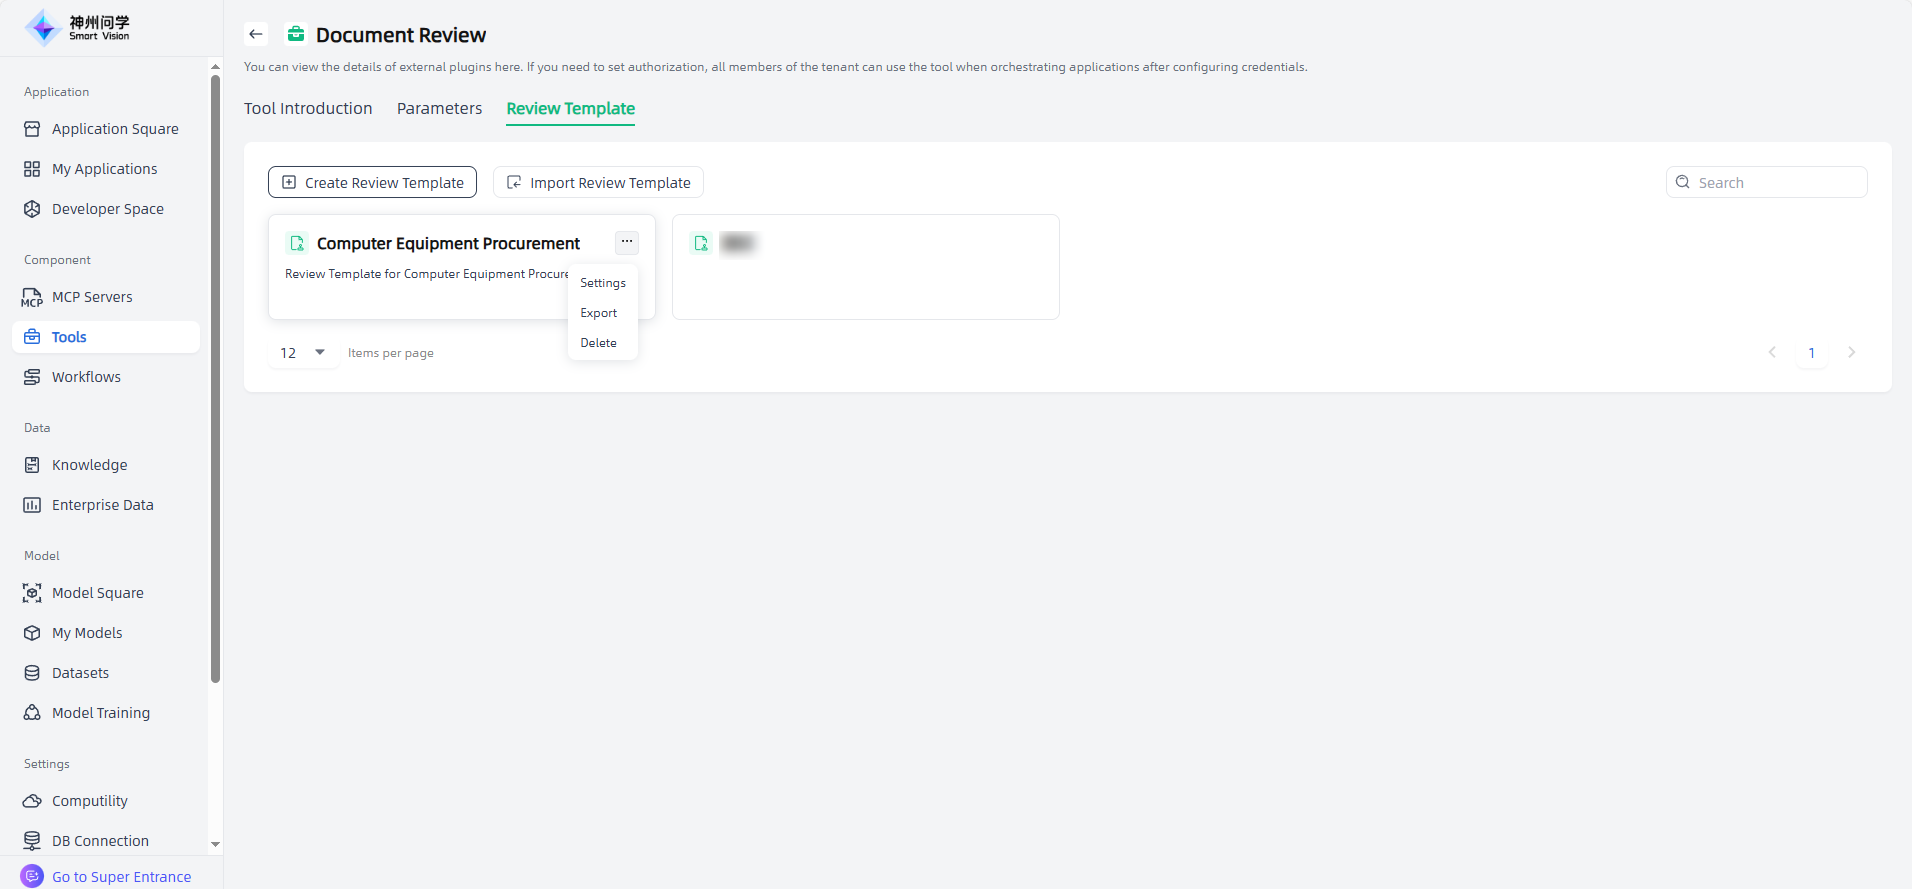Click the Smart Vision logo
Viewport: 1912px width, 889px height.
(x=78, y=28)
